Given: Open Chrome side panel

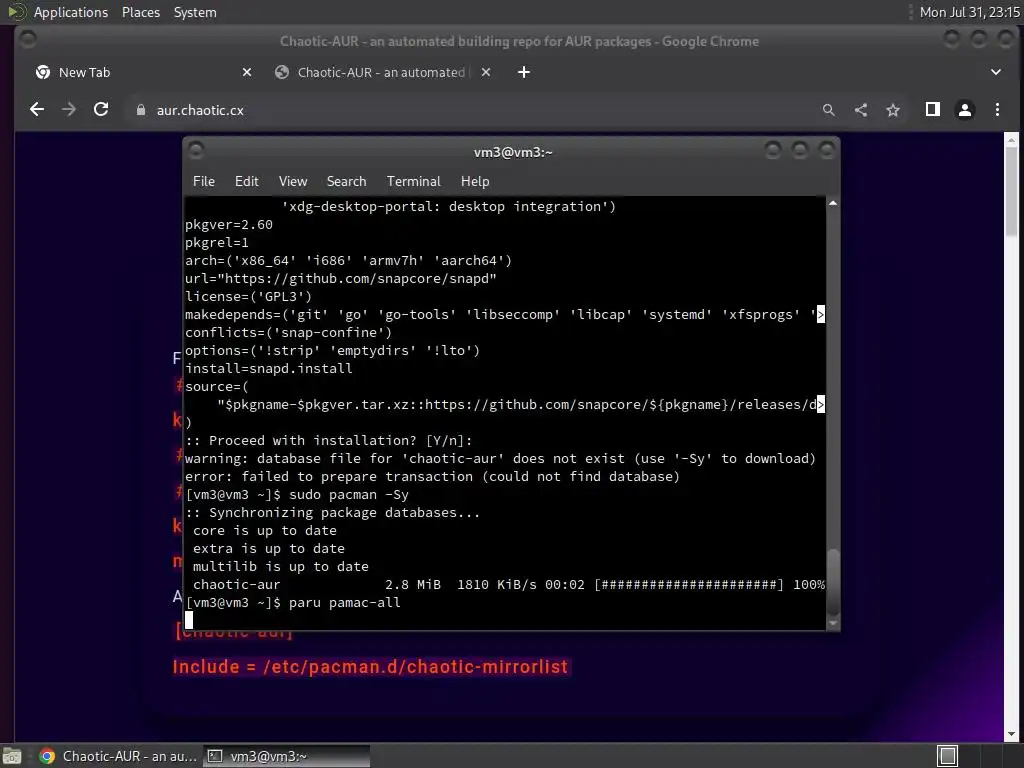Looking at the screenshot, I should (x=933, y=110).
